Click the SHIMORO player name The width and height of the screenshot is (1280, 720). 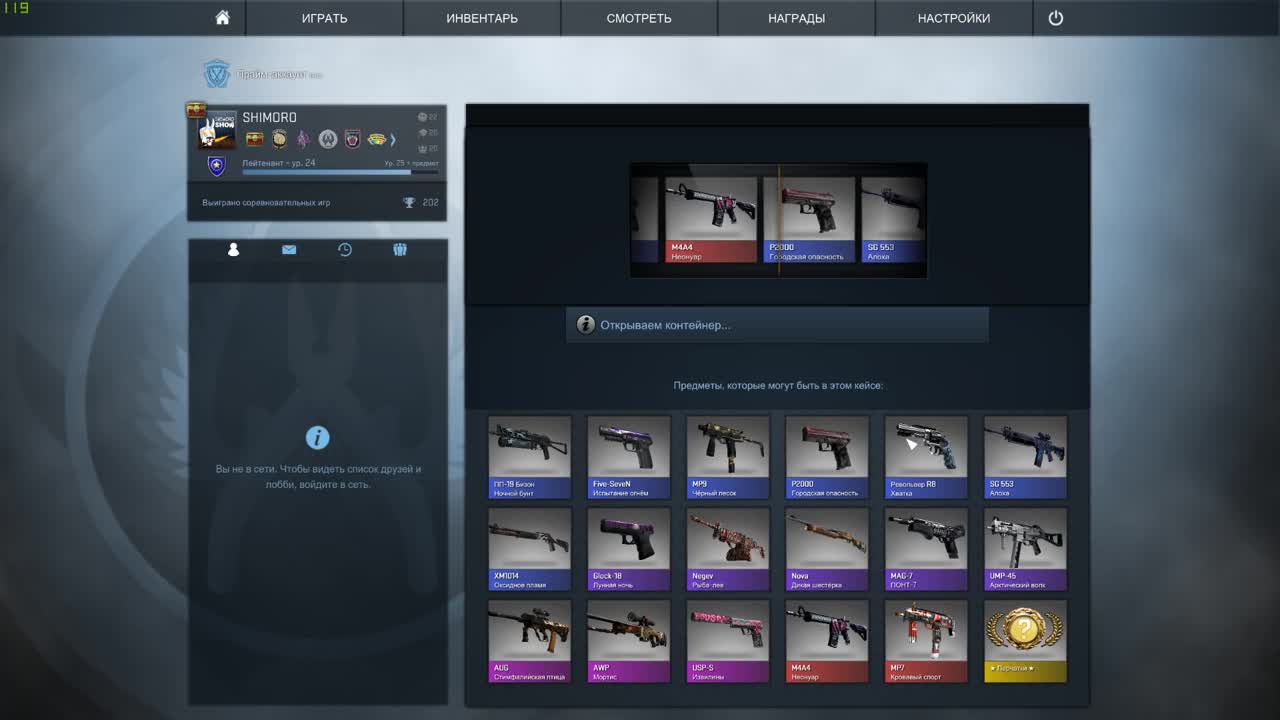click(269, 117)
